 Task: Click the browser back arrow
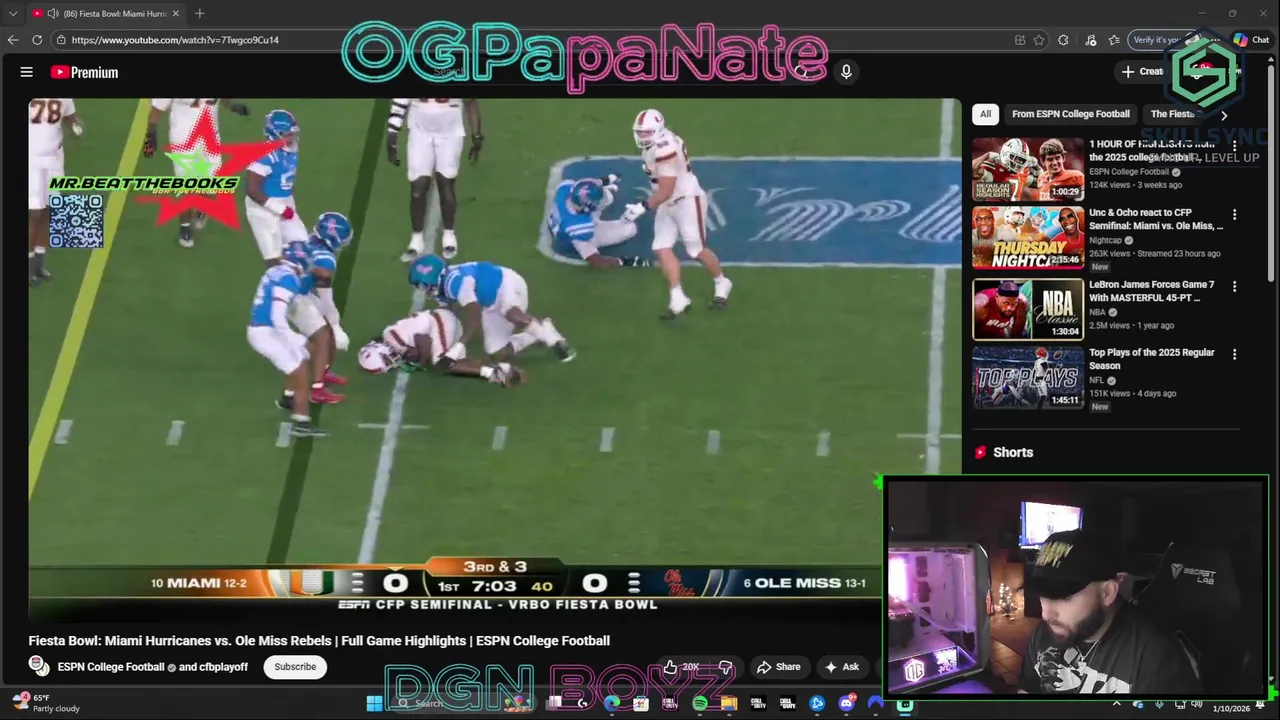(13, 40)
